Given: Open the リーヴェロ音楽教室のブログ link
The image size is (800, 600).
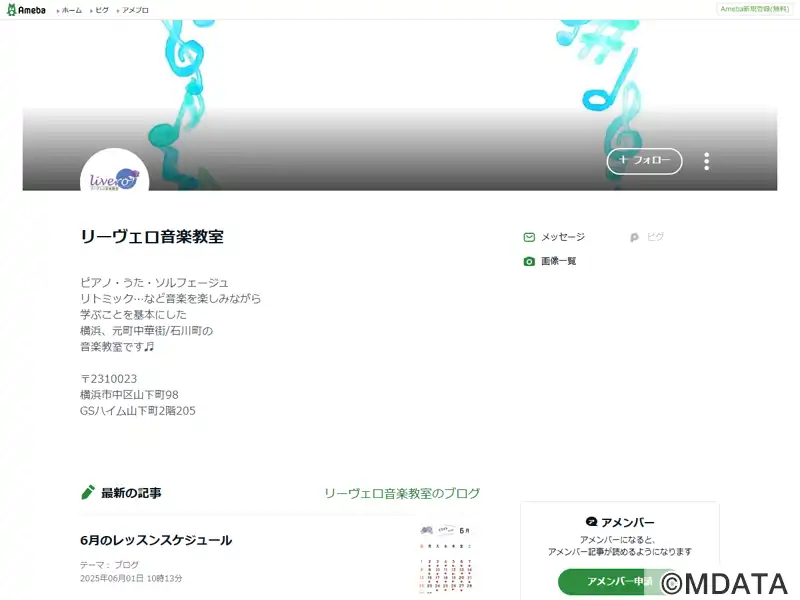Looking at the screenshot, I should [x=402, y=493].
